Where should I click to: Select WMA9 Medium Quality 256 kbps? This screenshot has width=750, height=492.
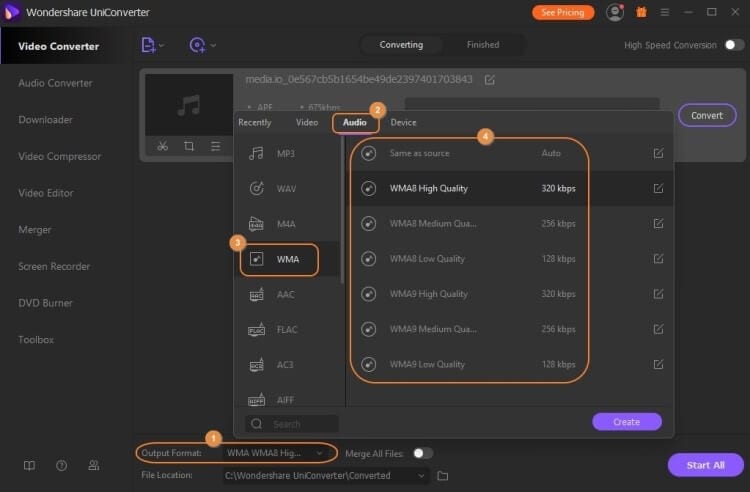(510, 329)
